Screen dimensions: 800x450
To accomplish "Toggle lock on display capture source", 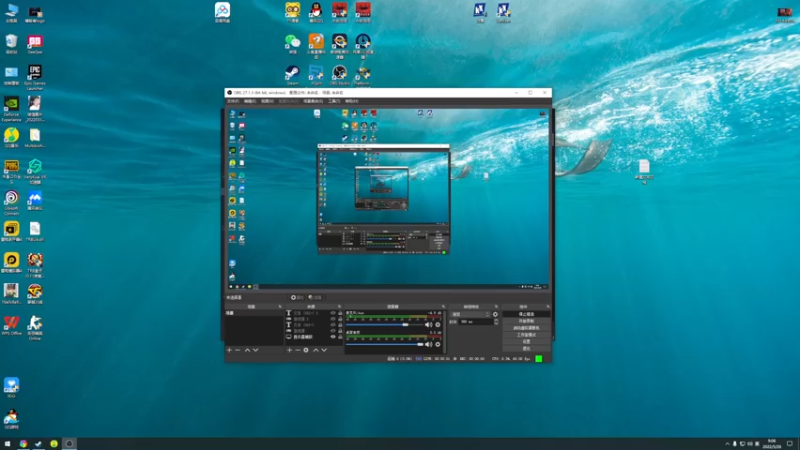I will point(340,337).
